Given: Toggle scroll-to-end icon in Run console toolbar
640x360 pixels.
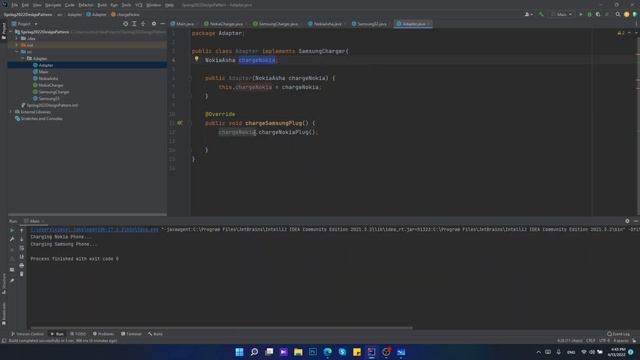Looking at the screenshot, I should (22, 257).
